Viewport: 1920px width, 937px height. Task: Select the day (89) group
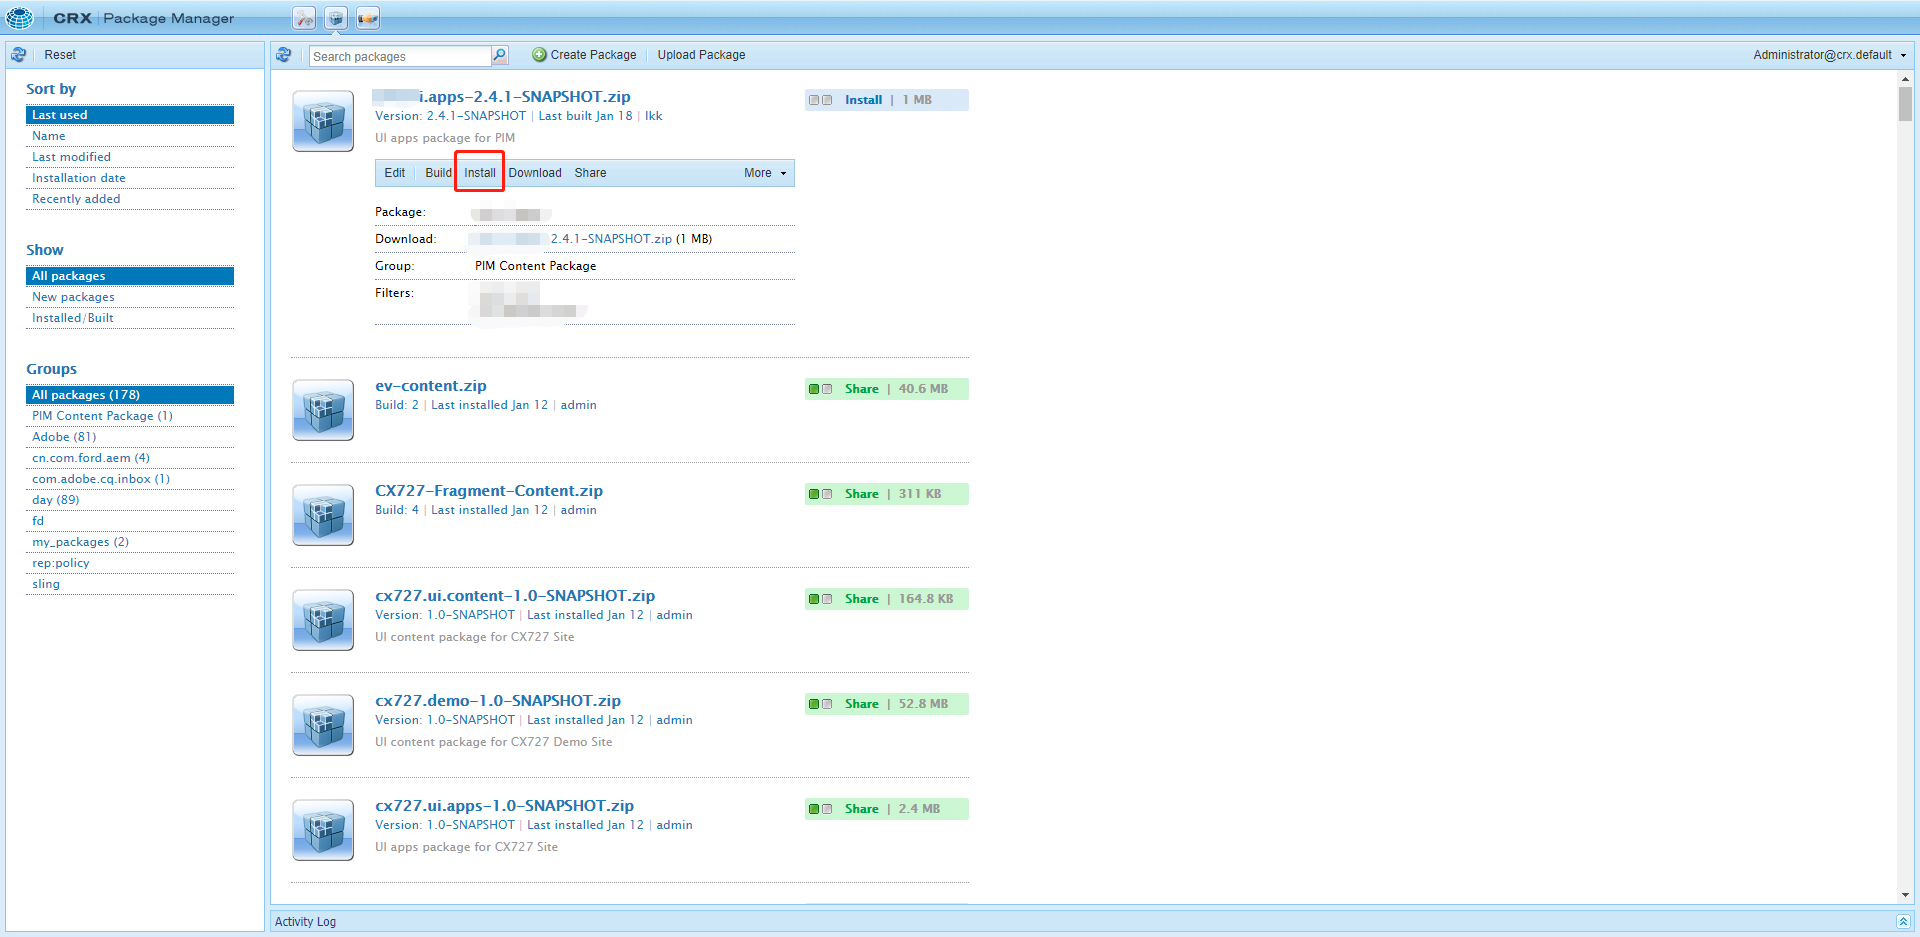coord(130,500)
